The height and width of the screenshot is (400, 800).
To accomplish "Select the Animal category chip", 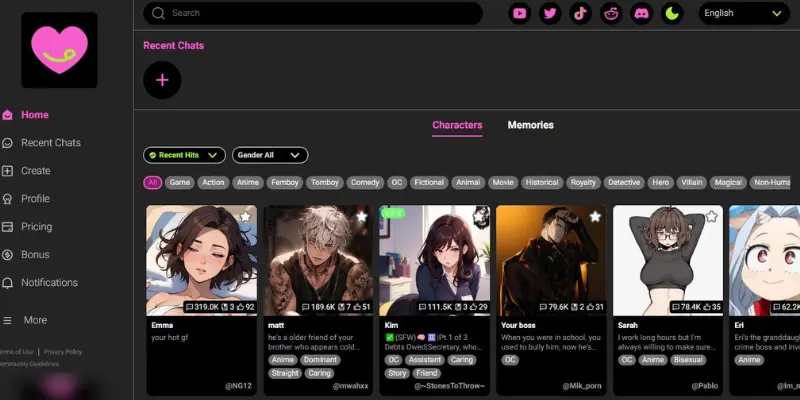I will (x=468, y=183).
